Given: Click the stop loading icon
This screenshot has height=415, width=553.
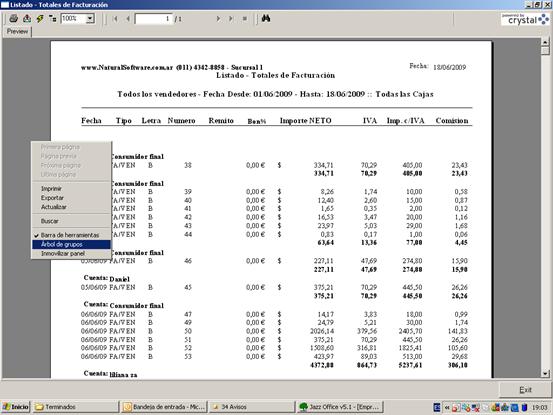Looking at the screenshot, I should [244, 19].
